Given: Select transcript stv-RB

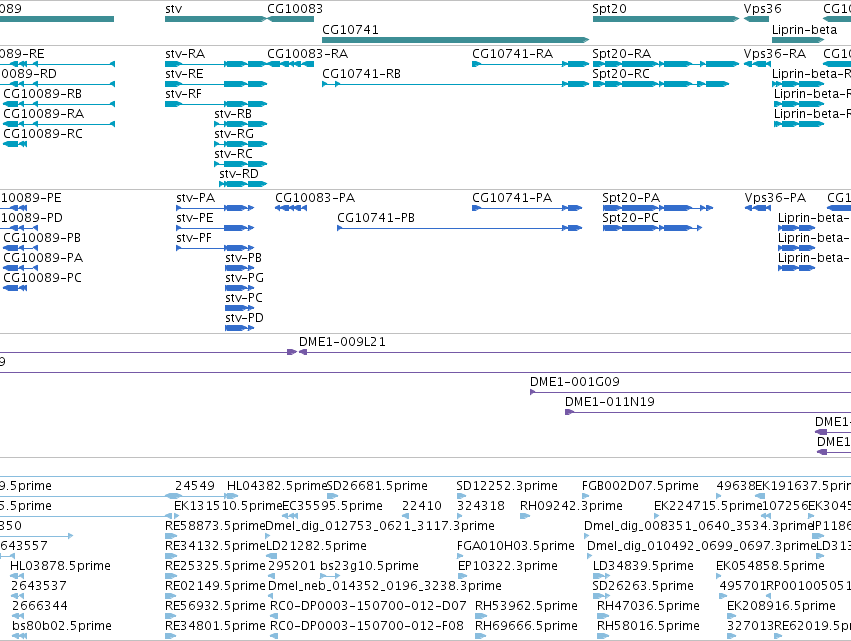Looking at the screenshot, I should [x=240, y=124].
